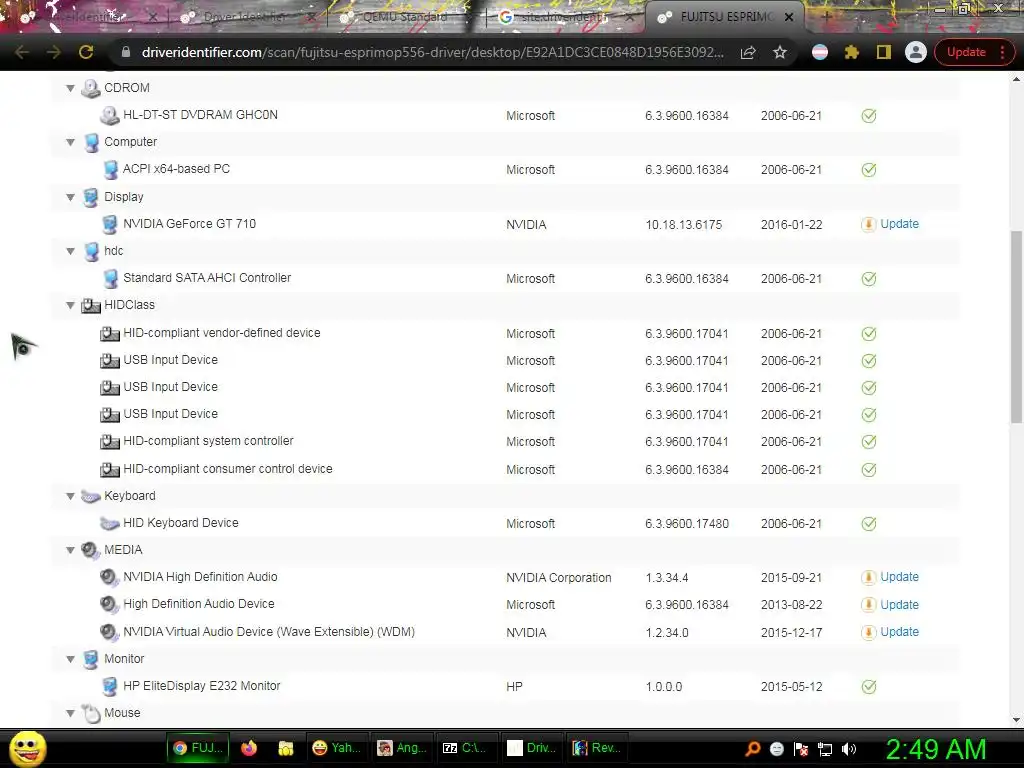Click green check icon for HID Keyboard Device
The width and height of the screenshot is (1024, 768).
tap(869, 524)
